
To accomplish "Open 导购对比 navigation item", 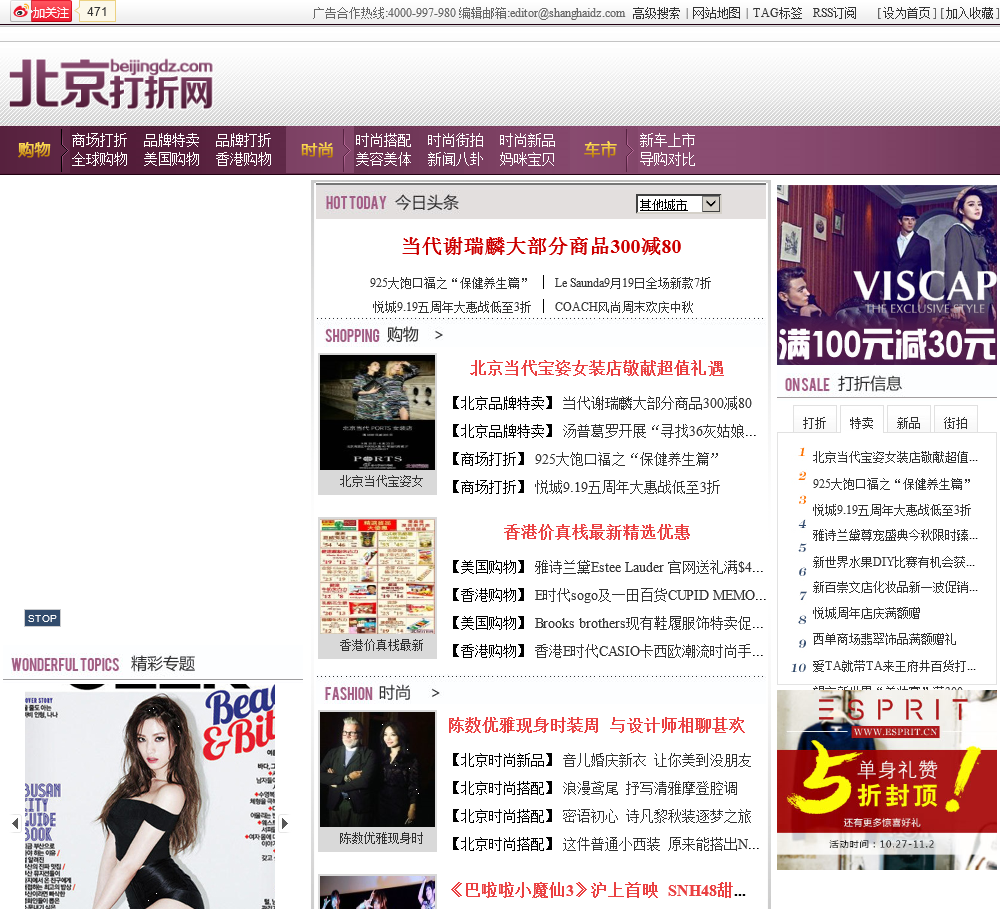I will click(667, 159).
